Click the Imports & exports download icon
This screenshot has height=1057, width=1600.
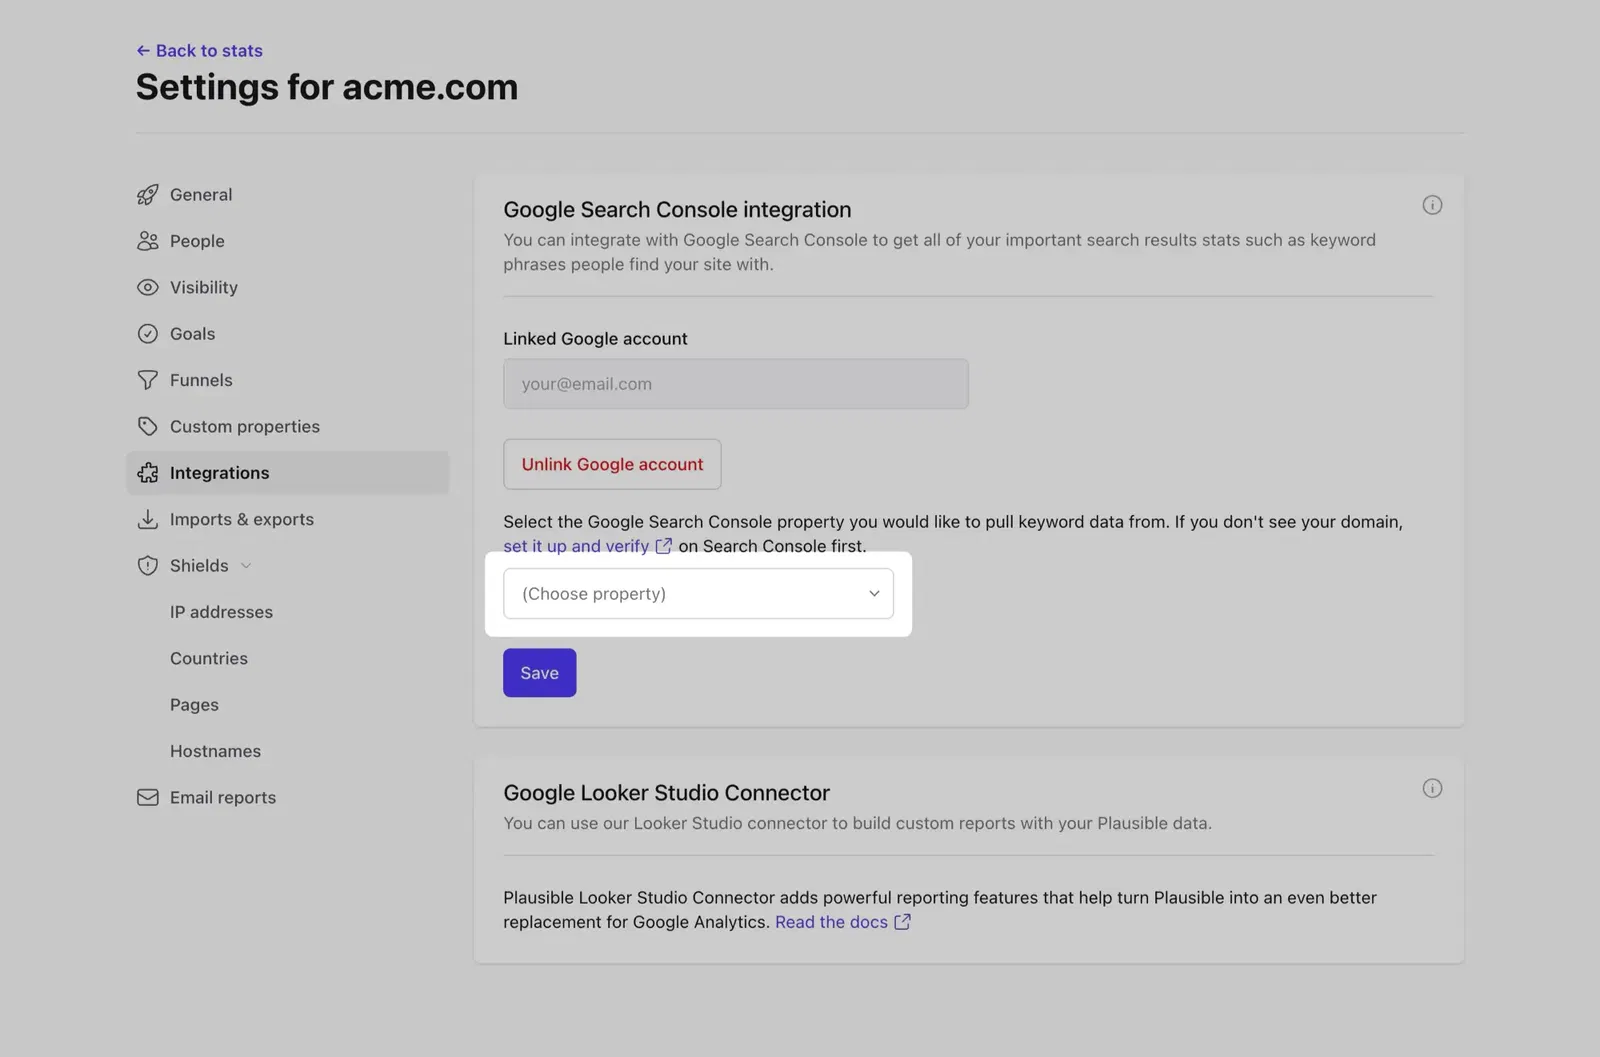point(147,519)
